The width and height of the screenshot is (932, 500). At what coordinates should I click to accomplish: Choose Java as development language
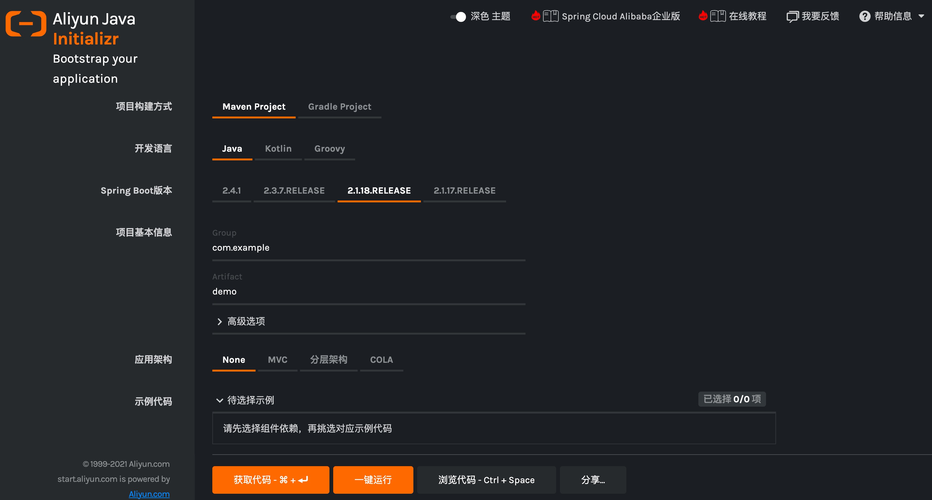point(232,149)
